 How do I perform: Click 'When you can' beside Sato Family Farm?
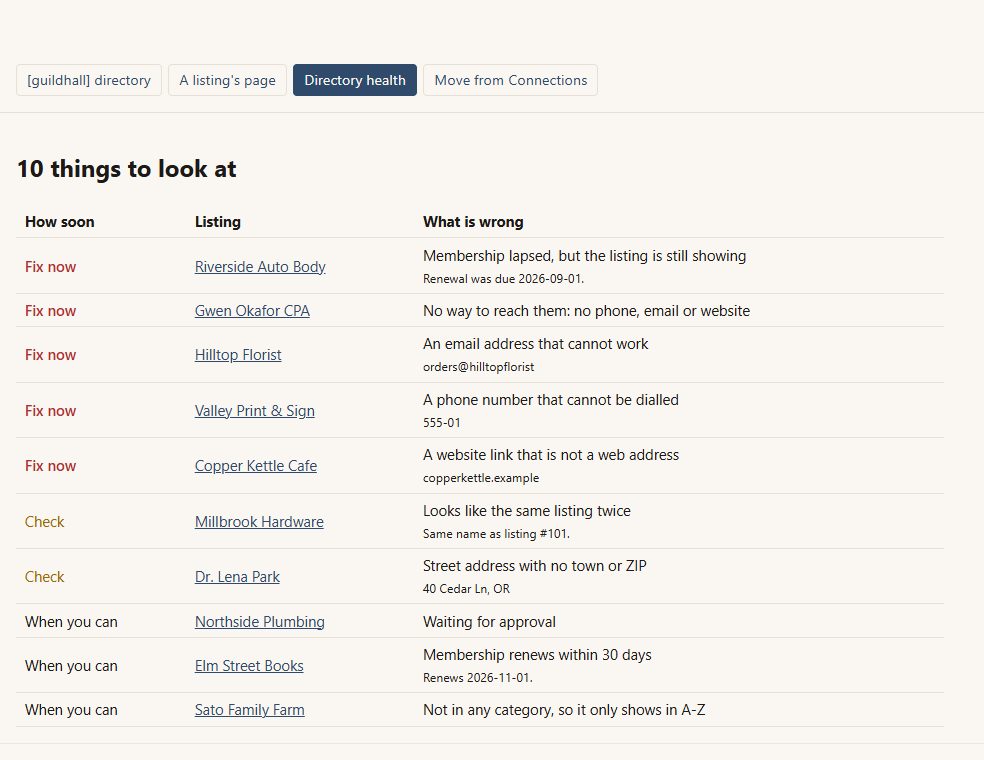71,710
